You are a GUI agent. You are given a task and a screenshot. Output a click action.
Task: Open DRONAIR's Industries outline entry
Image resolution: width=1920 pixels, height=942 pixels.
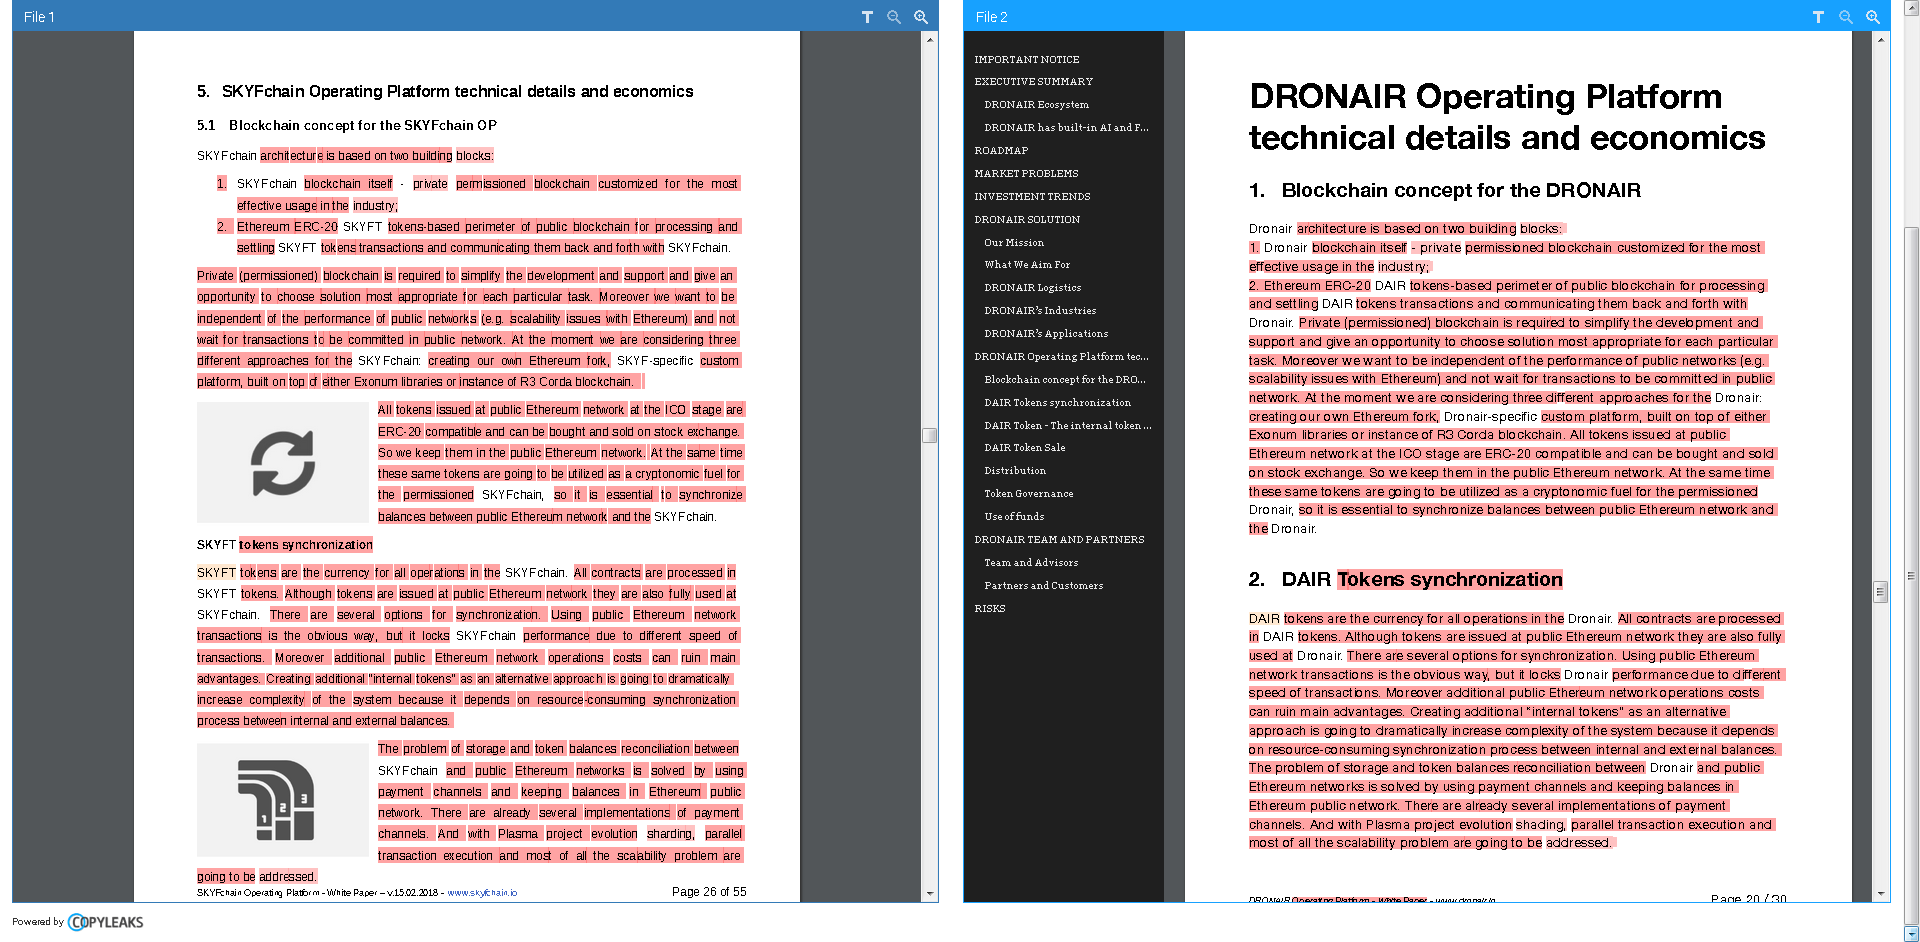(x=1040, y=311)
